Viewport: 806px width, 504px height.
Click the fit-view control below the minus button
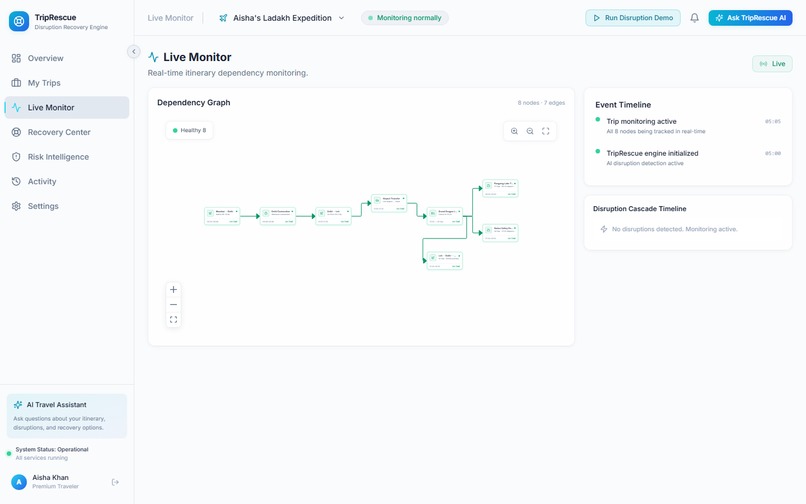pyautogui.click(x=173, y=319)
